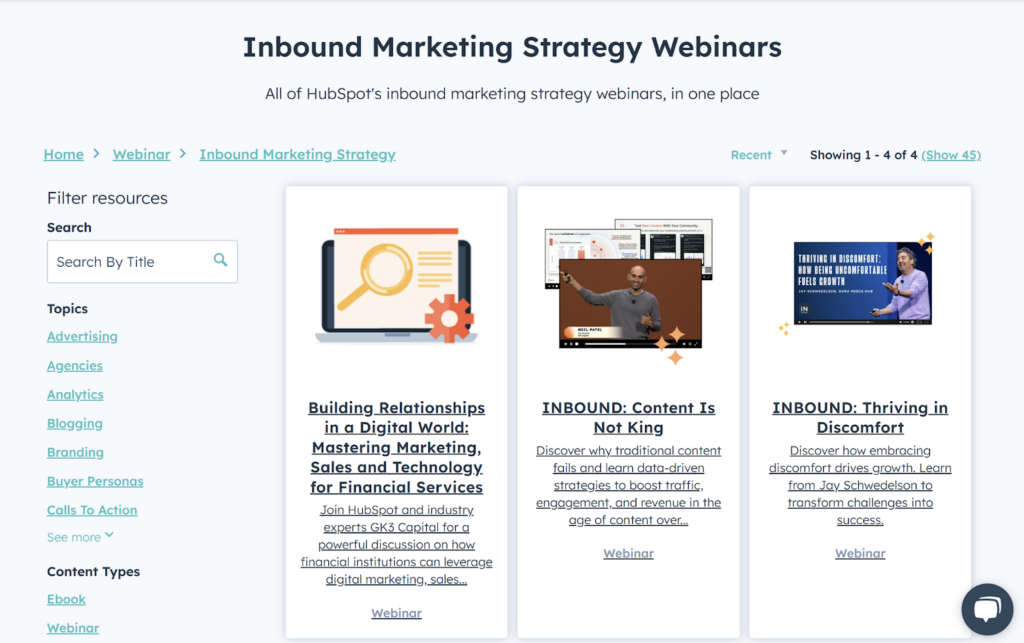
Task: Click the Search By Title field
Action: [x=142, y=262]
